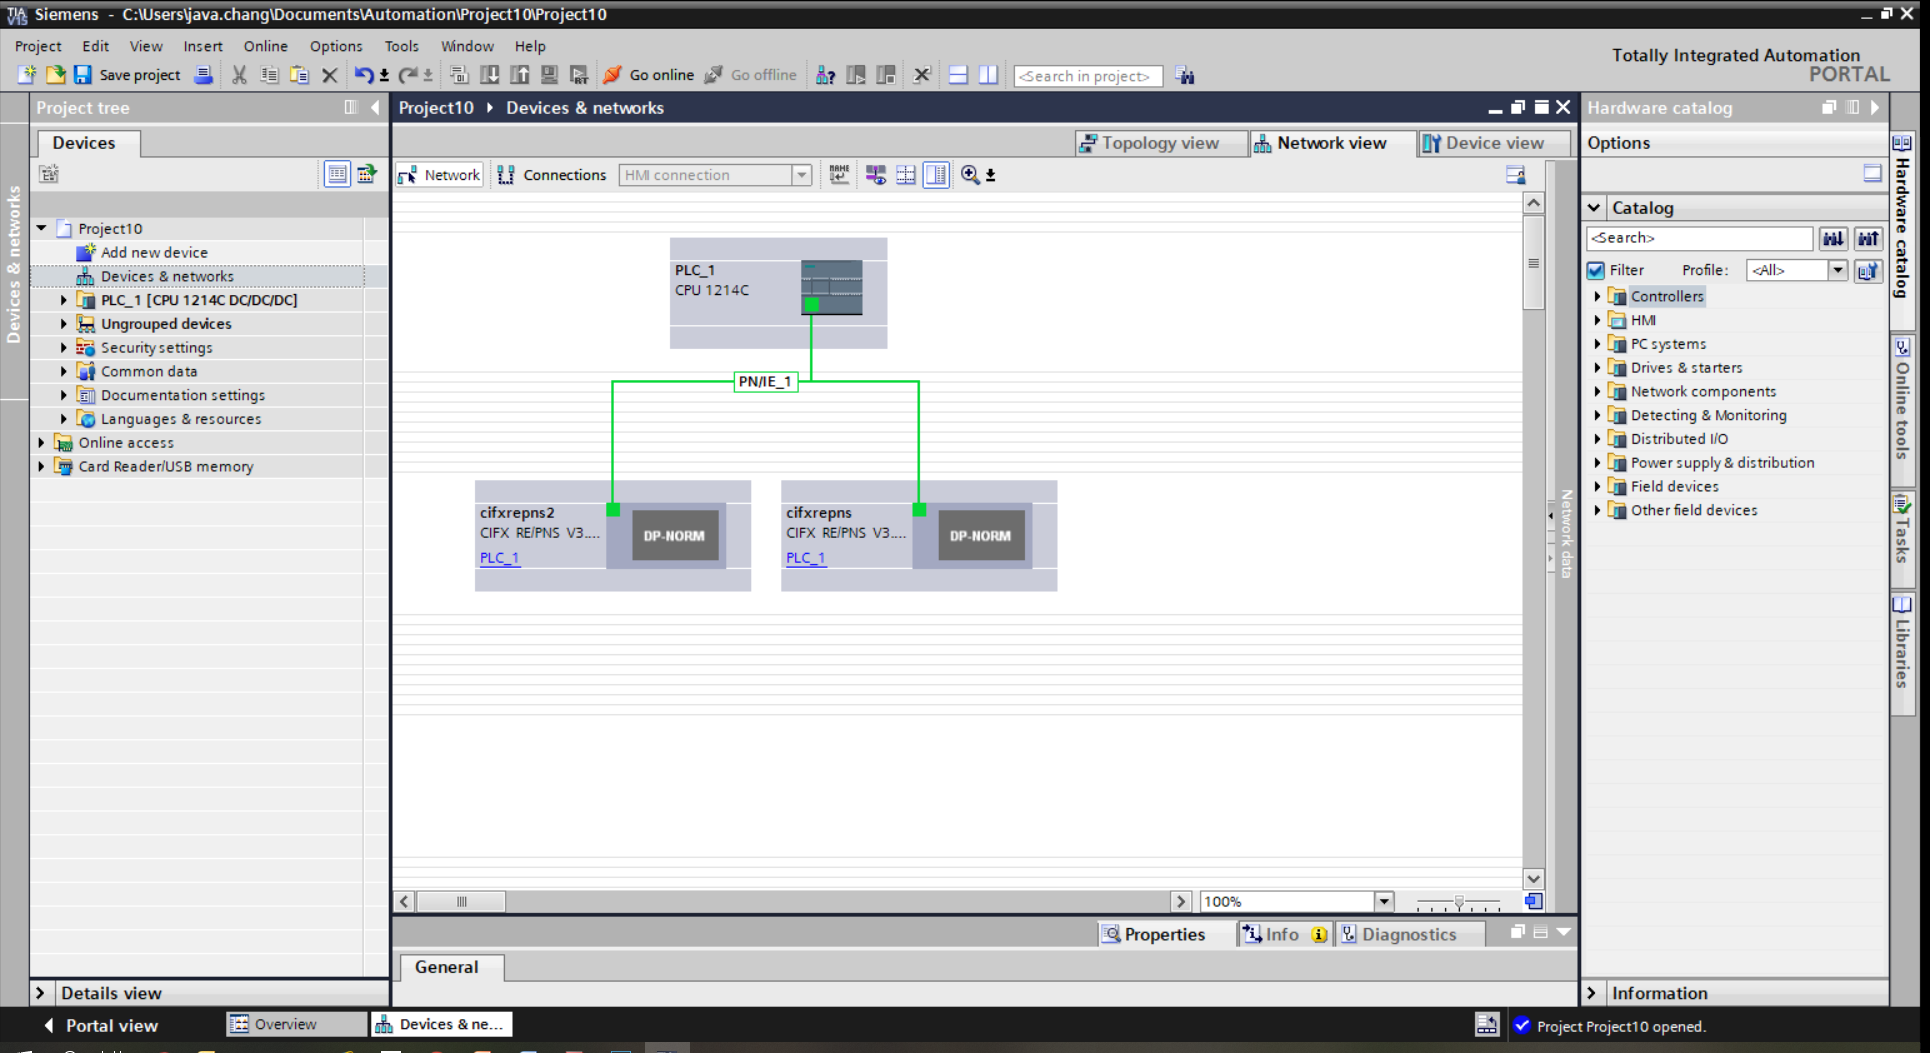Expand Distributed I/O catalog folder
This screenshot has height=1053, width=1930.
pos(1597,439)
